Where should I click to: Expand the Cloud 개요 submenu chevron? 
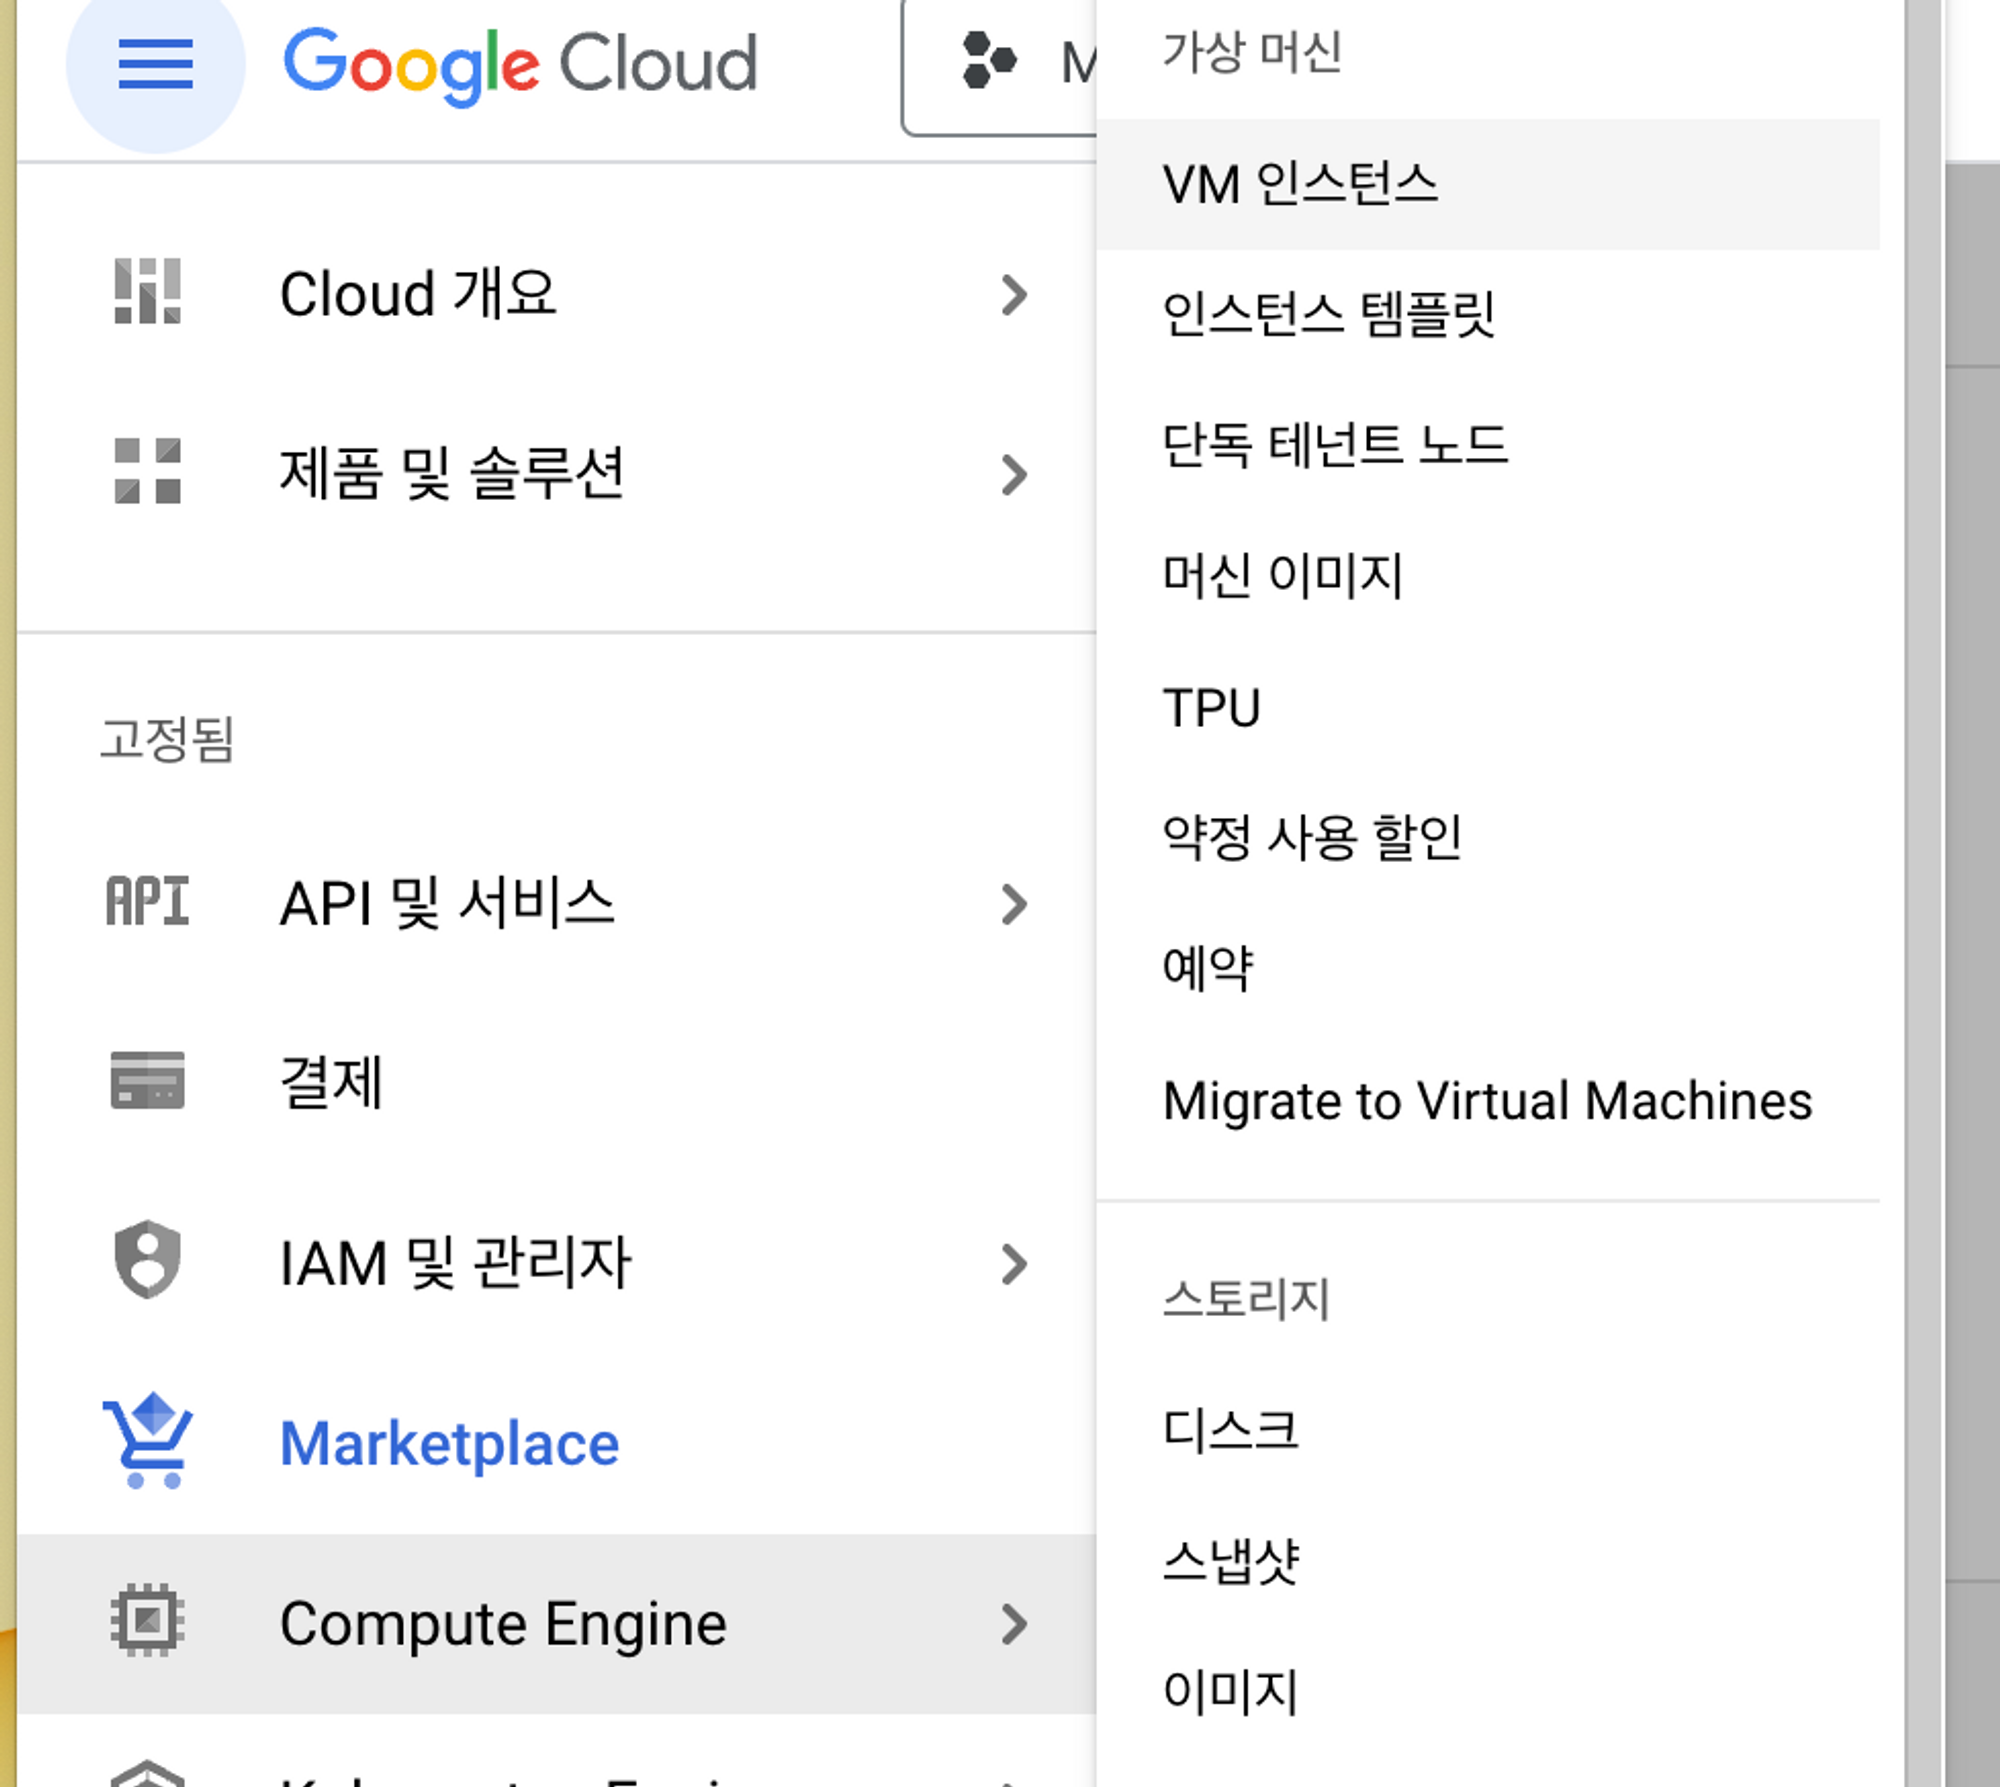(1013, 295)
